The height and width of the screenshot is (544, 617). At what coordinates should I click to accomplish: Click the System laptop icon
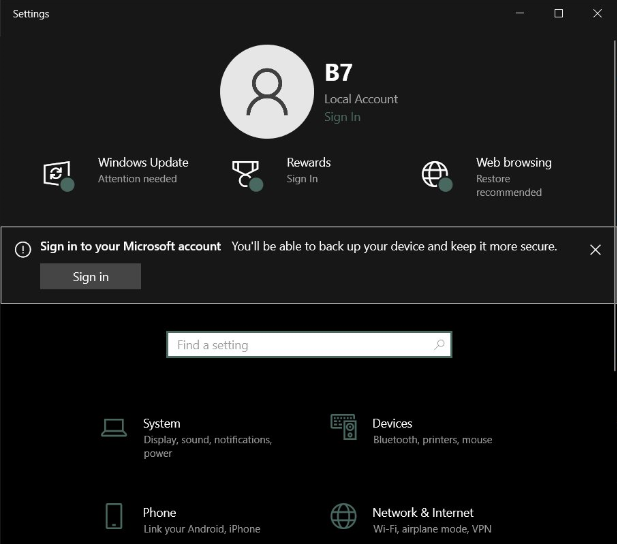114,428
